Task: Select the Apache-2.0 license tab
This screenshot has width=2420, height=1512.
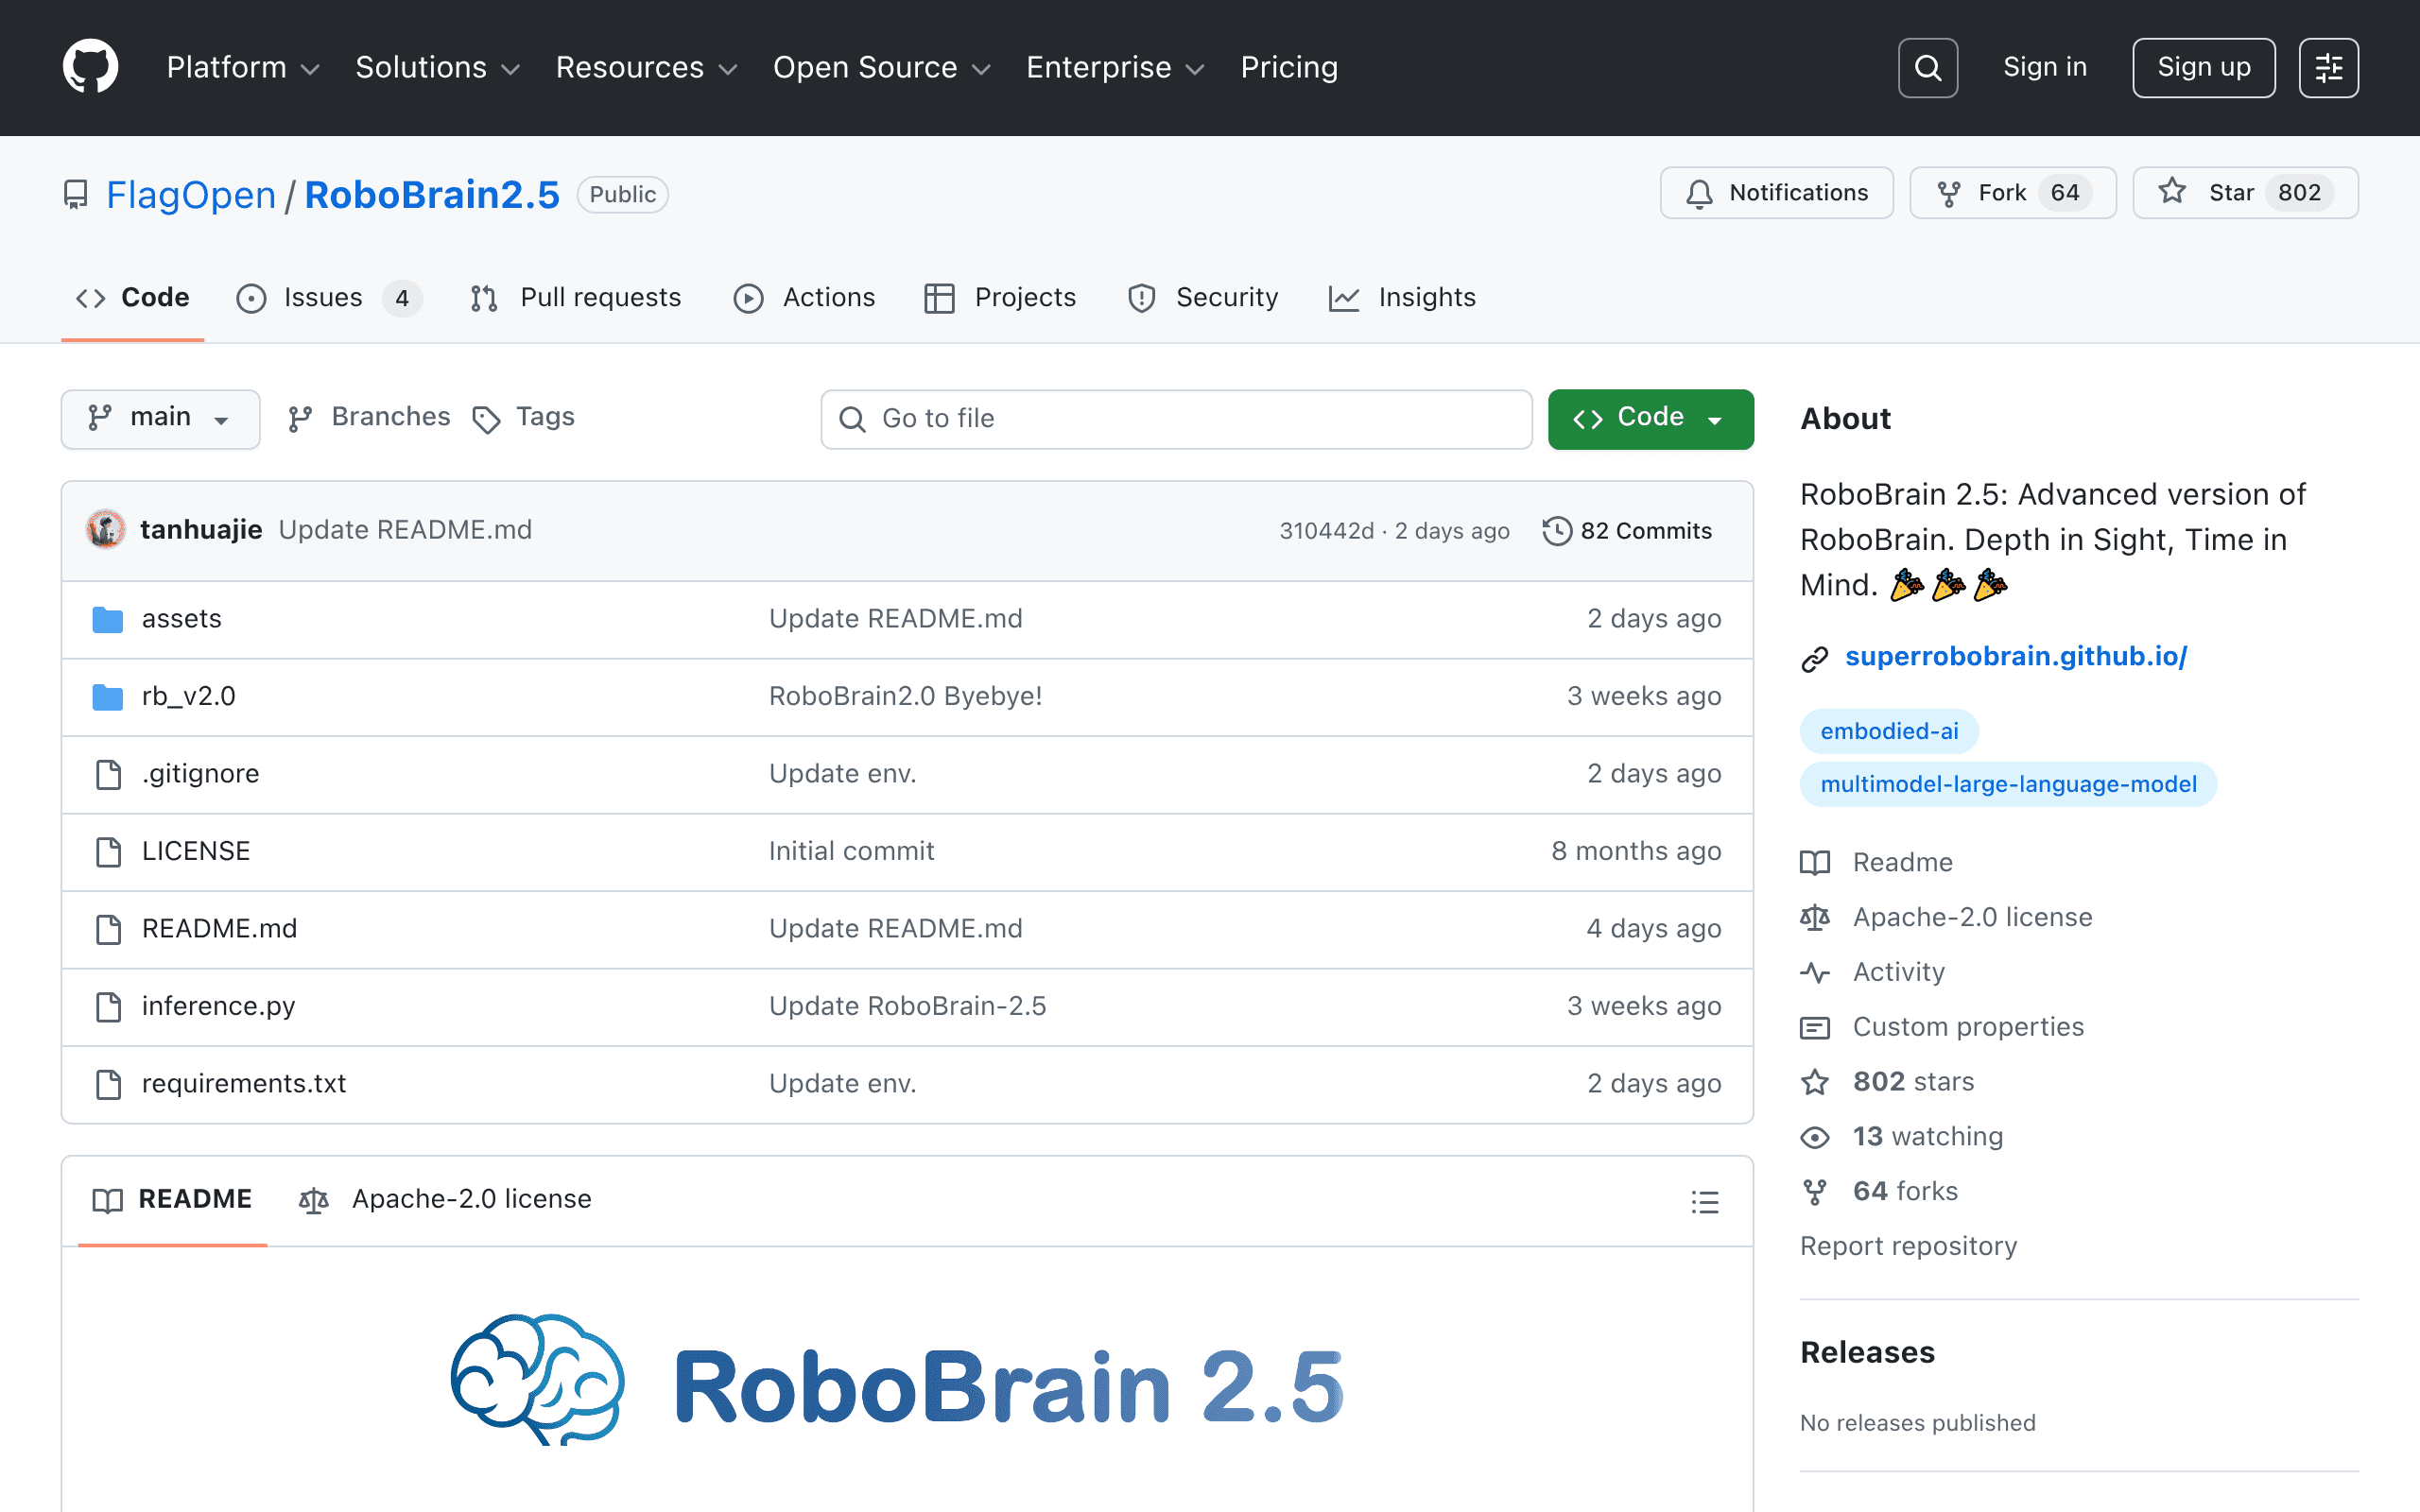Action: tap(445, 1199)
